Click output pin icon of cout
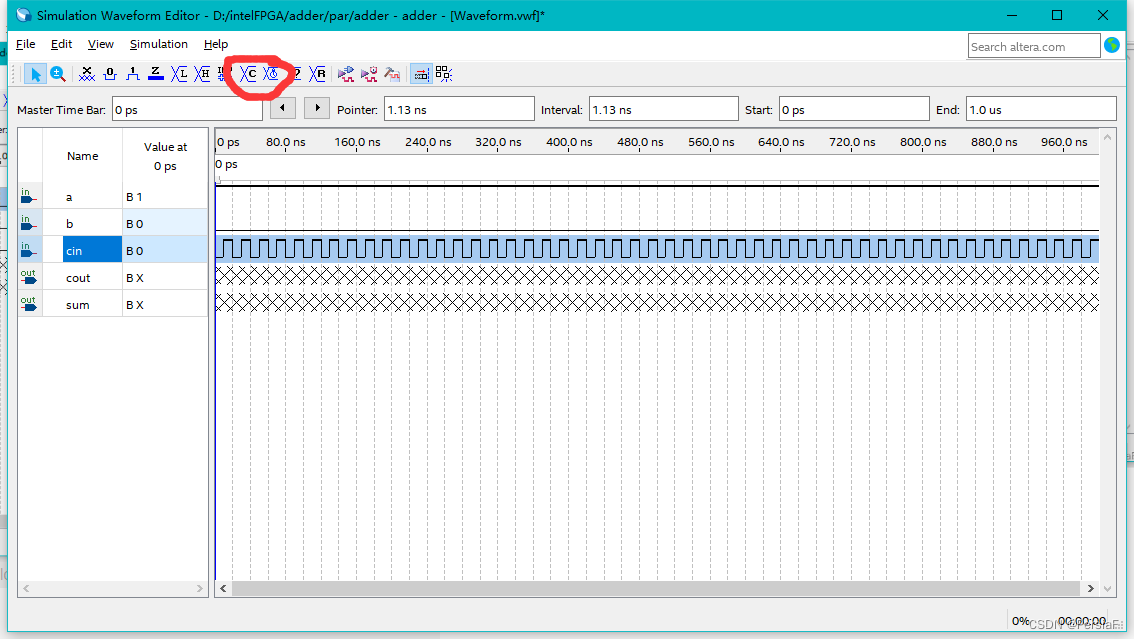Viewport: 1134px width, 639px height. click(x=28, y=277)
